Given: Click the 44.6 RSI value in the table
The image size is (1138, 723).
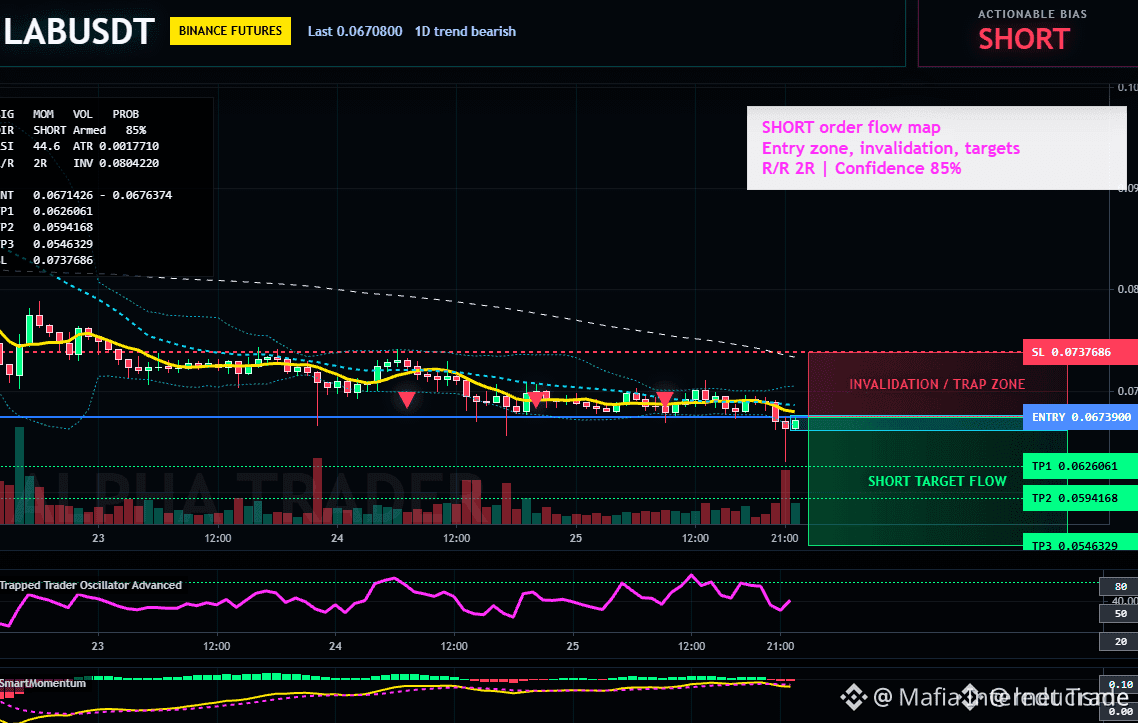Looking at the screenshot, I should coord(46,146).
